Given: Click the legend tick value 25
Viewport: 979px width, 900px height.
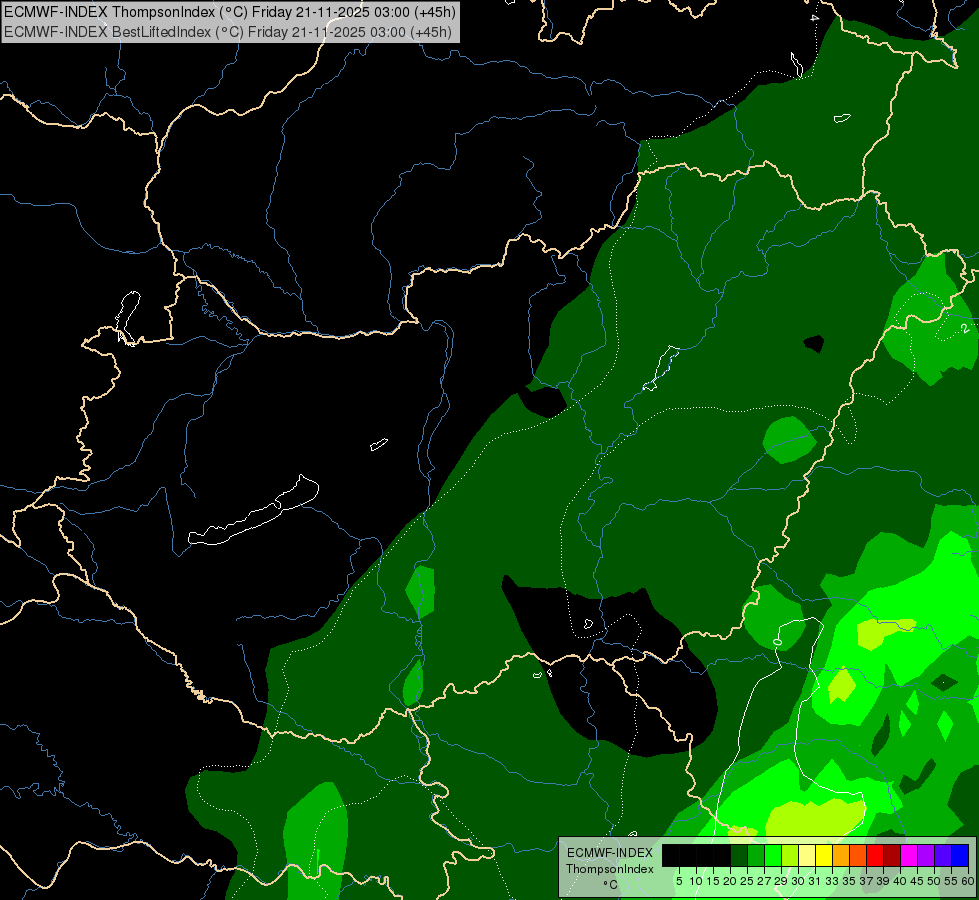Looking at the screenshot, I should 747,881.
